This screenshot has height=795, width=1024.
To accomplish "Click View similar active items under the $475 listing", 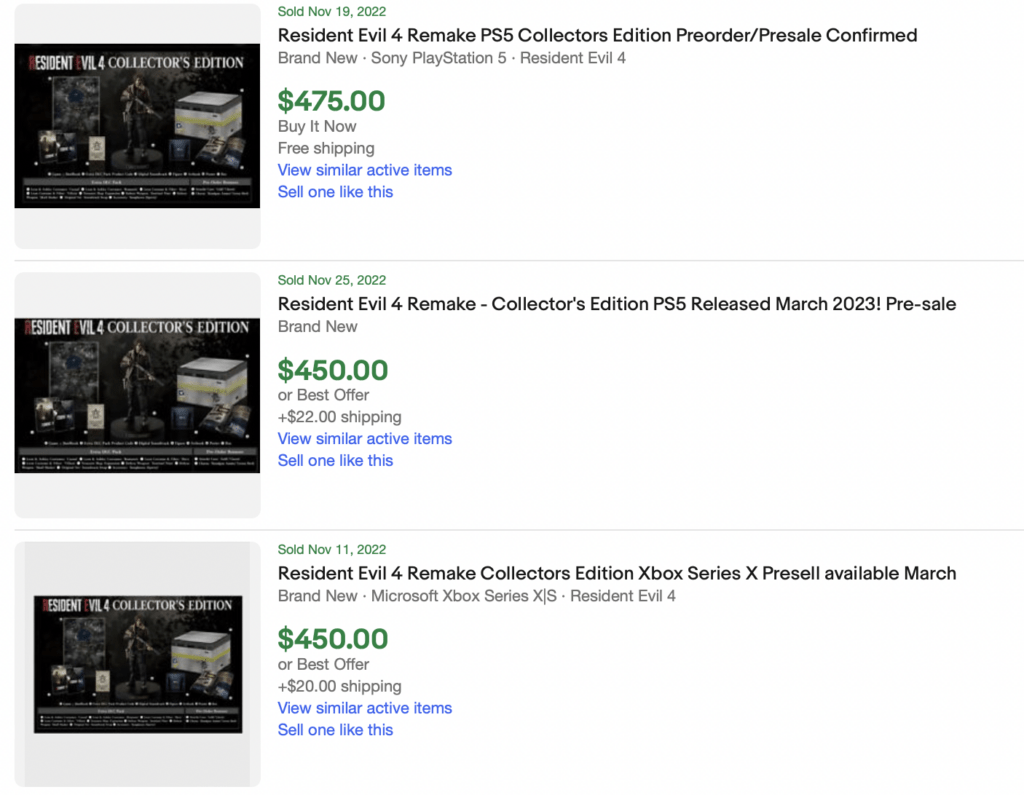I will tap(364, 170).
